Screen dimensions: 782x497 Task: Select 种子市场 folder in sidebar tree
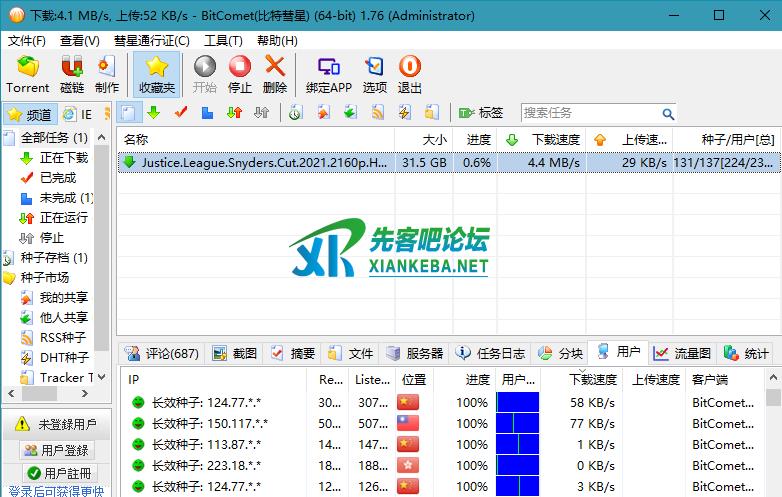(45, 277)
